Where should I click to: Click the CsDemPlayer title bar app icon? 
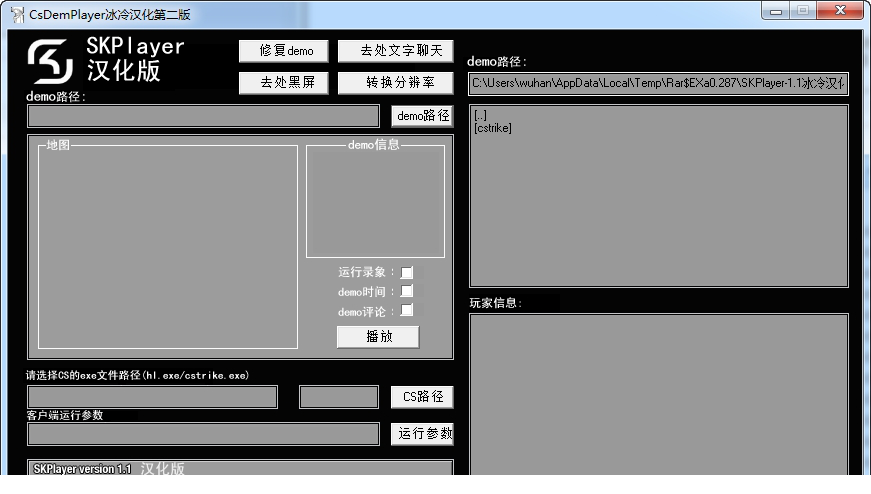pyautogui.click(x=18, y=14)
